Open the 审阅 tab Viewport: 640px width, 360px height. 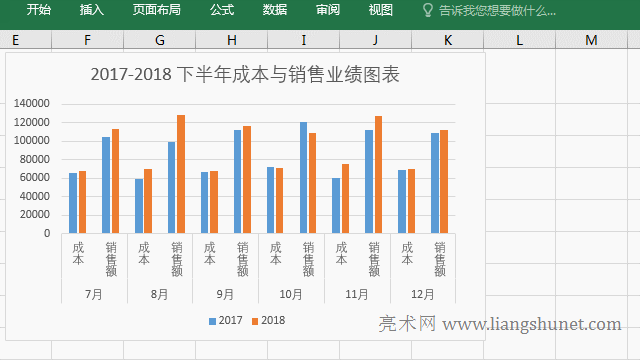click(x=328, y=10)
